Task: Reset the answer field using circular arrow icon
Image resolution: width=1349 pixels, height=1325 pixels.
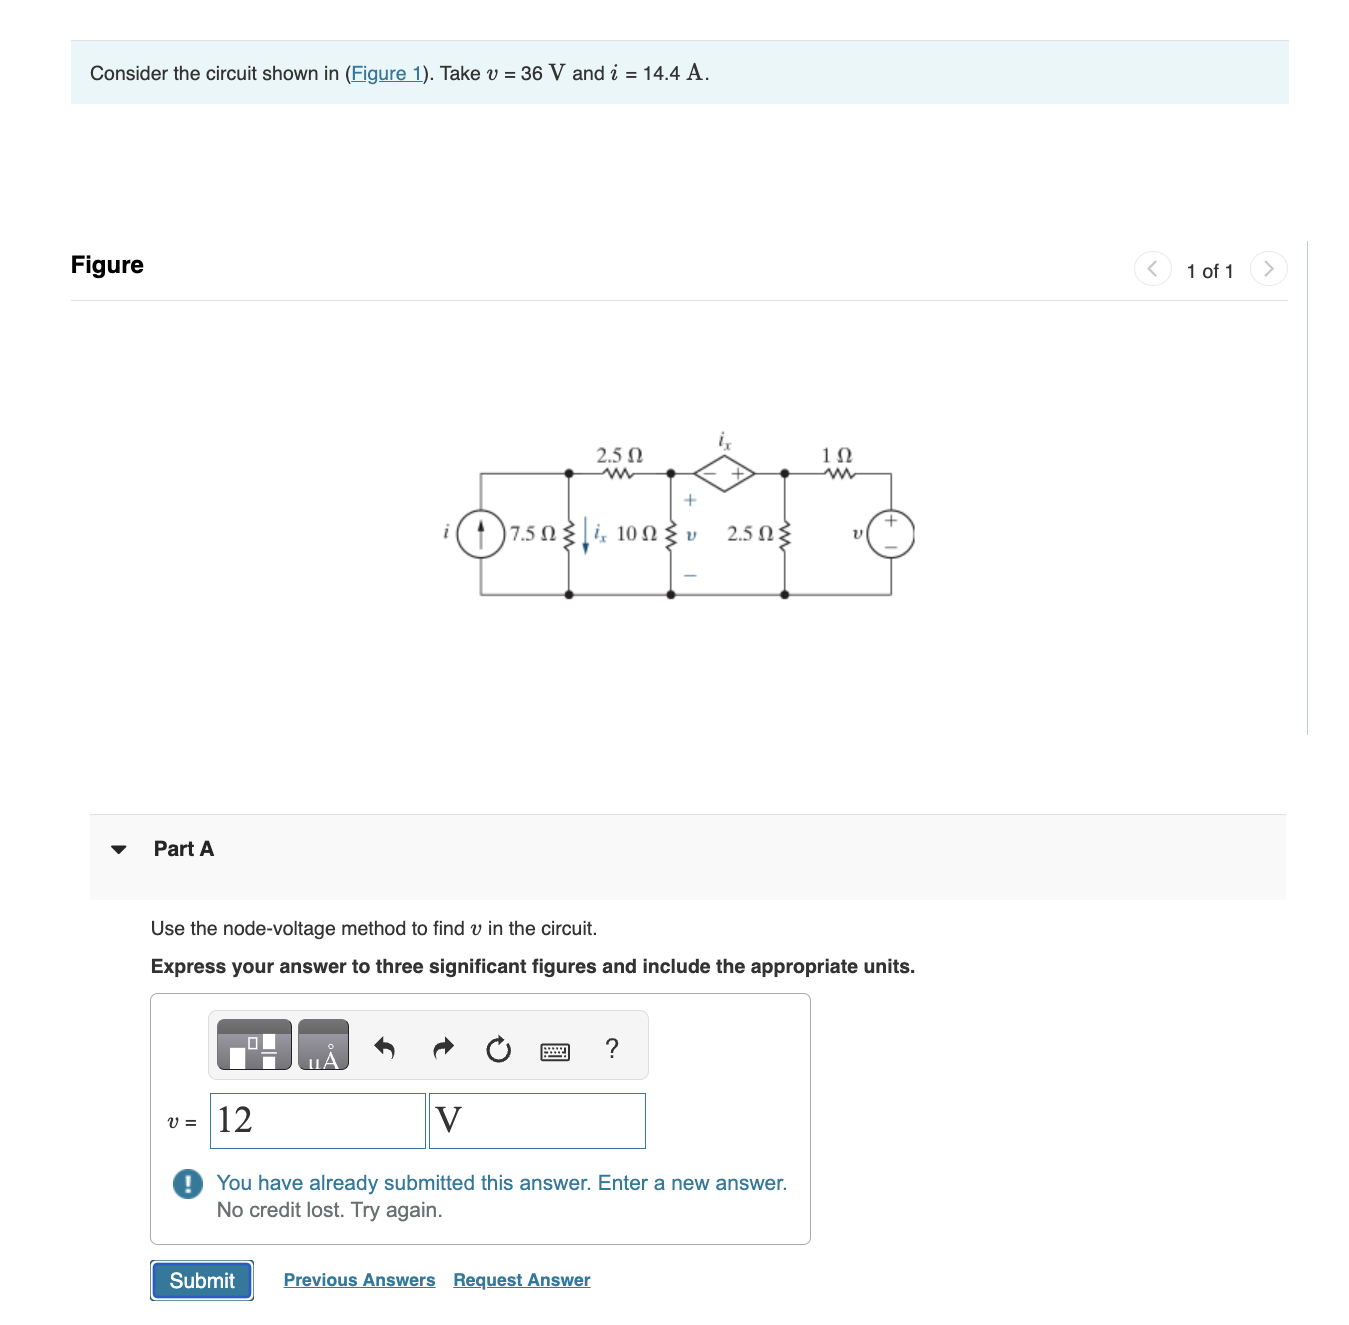Action: pyautogui.click(x=499, y=1050)
